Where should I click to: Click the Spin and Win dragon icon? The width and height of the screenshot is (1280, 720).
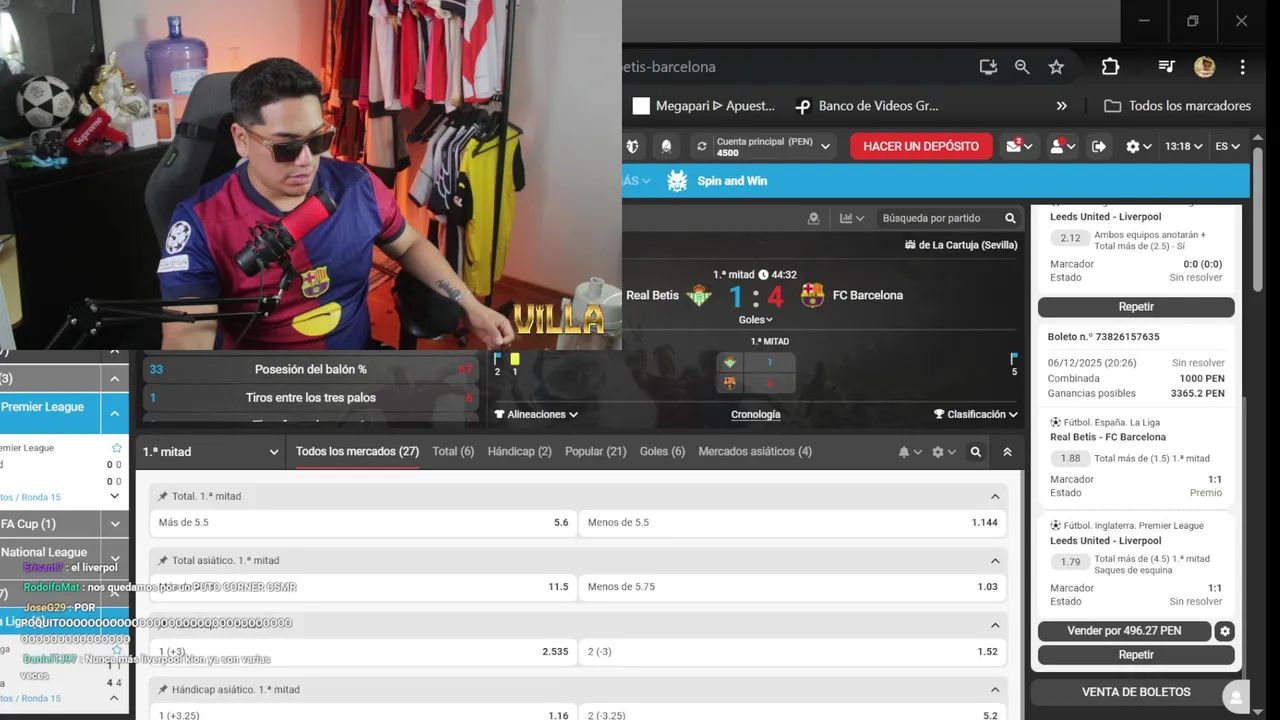point(677,181)
